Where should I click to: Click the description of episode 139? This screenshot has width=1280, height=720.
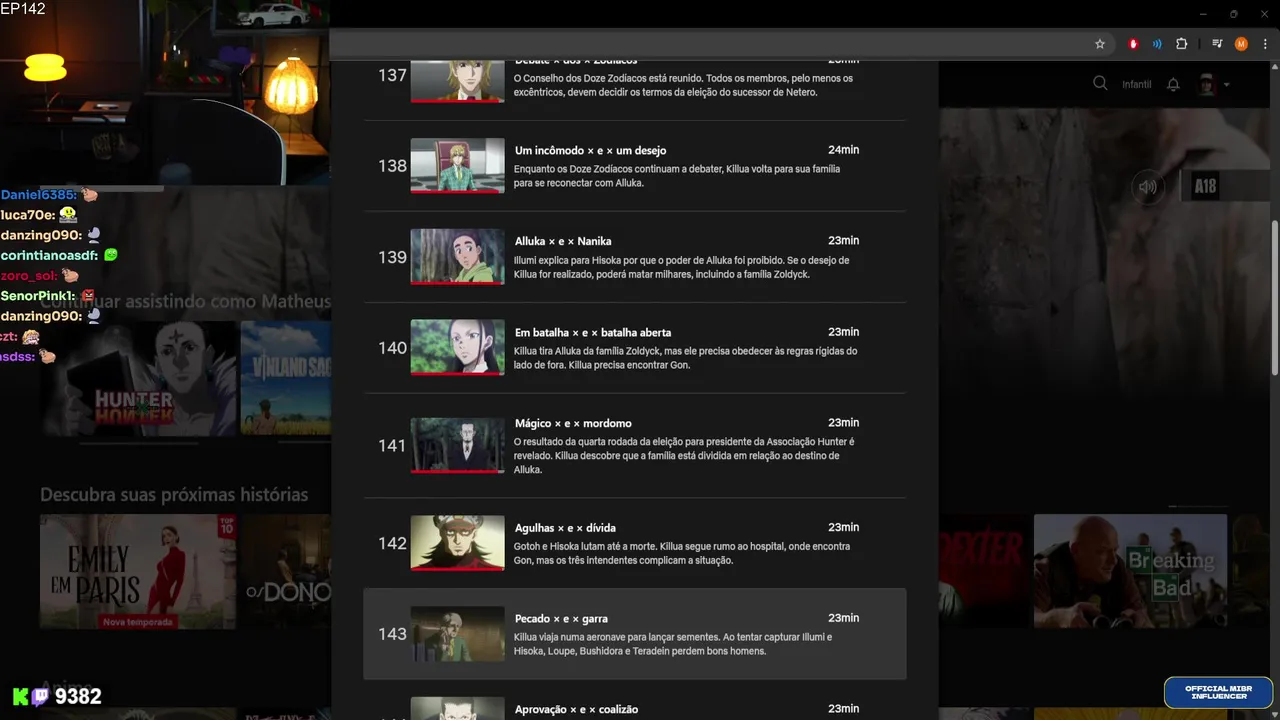pyautogui.click(x=682, y=267)
